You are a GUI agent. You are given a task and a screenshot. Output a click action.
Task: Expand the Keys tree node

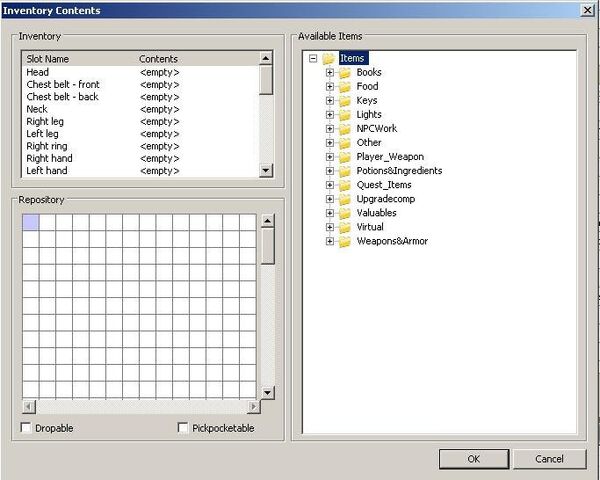[329, 101]
